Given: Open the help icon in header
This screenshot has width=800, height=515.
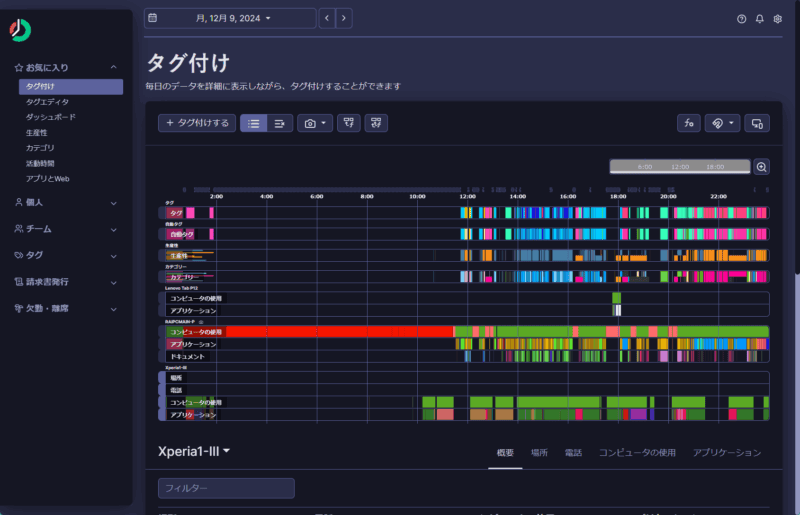Looking at the screenshot, I should 741,19.
